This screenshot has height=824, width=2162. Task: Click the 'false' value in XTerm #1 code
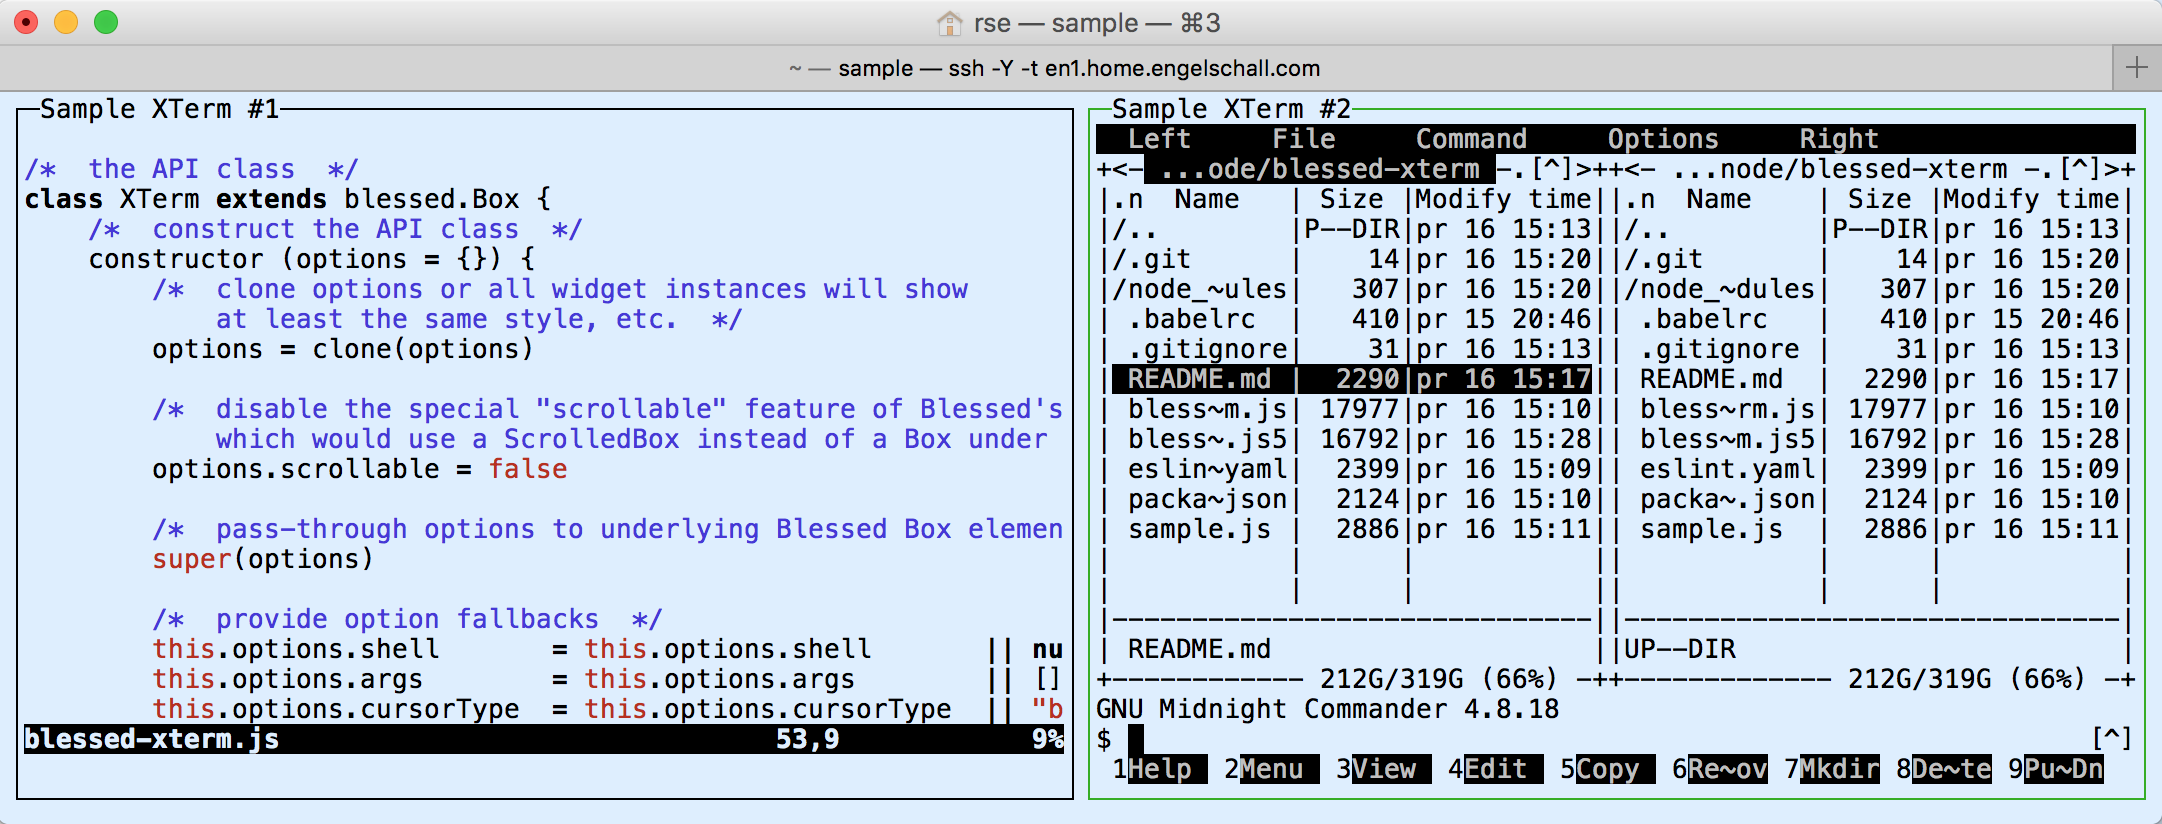(528, 469)
